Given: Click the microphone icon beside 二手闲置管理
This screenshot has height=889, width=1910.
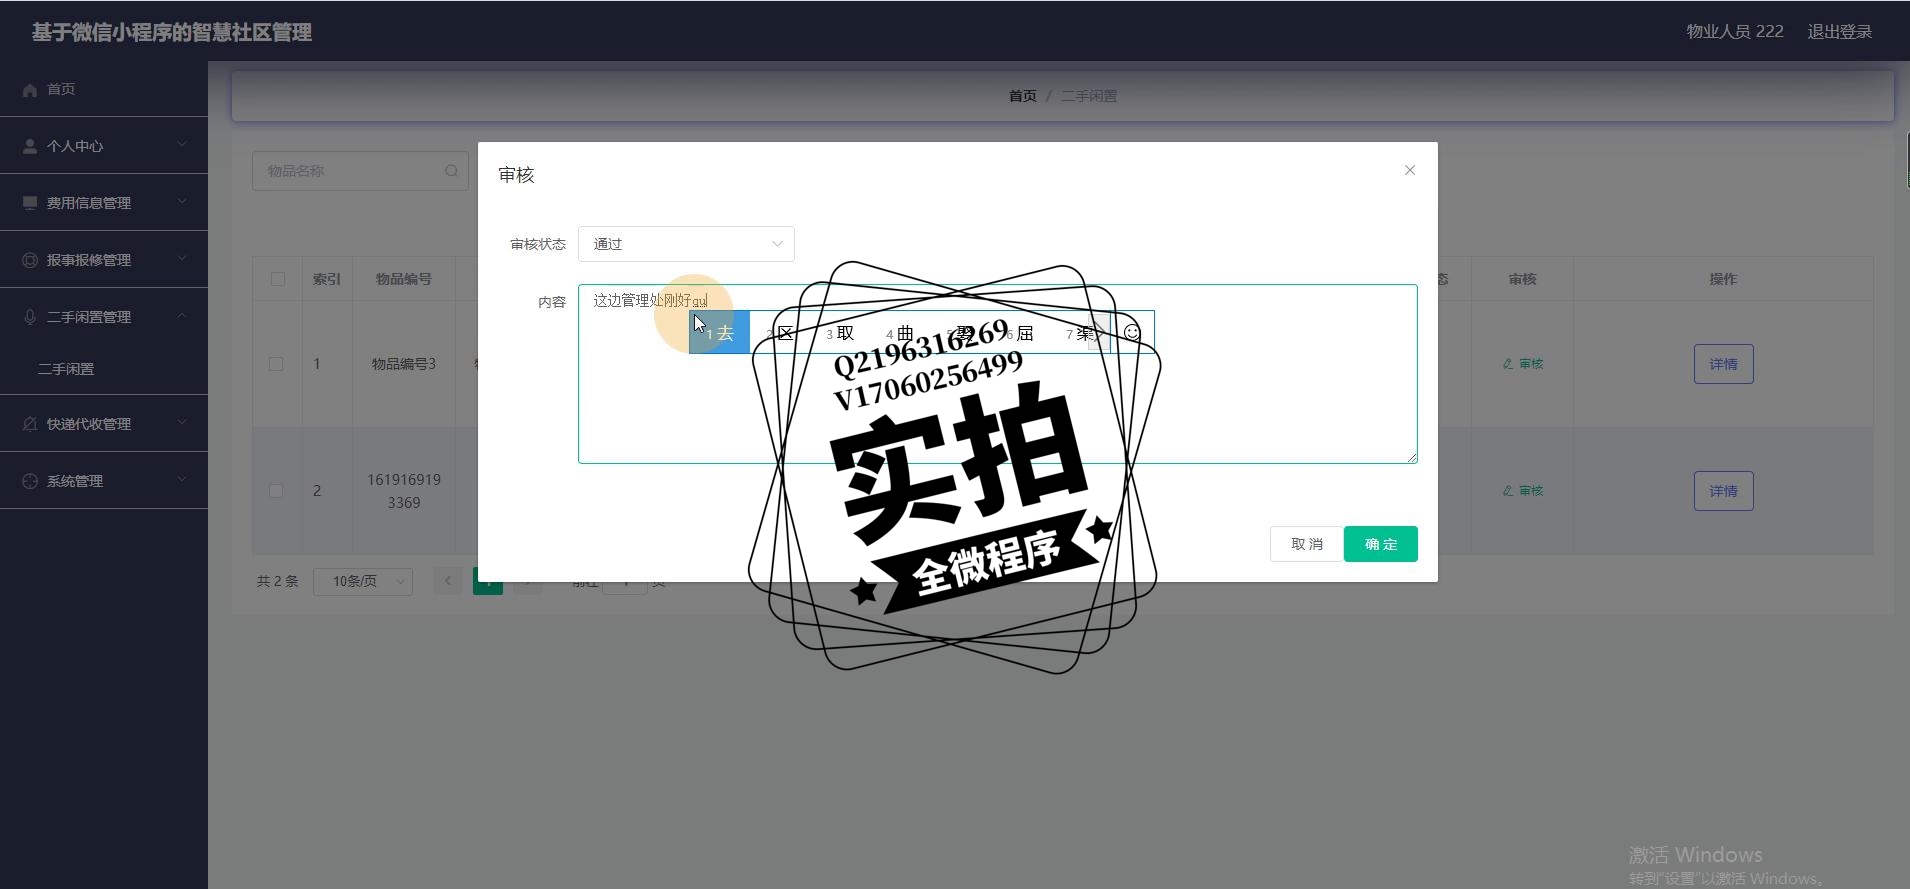Looking at the screenshot, I should click(30, 317).
